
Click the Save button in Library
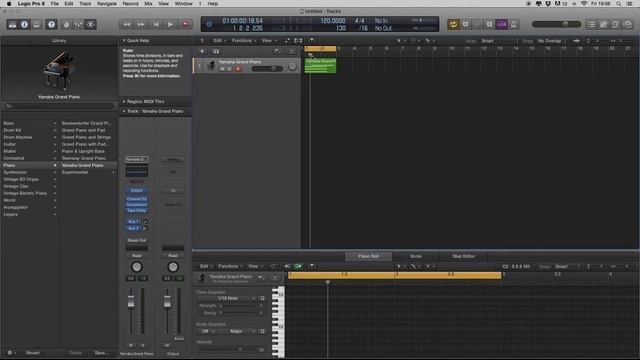pyautogui.click(x=101, y=353)
